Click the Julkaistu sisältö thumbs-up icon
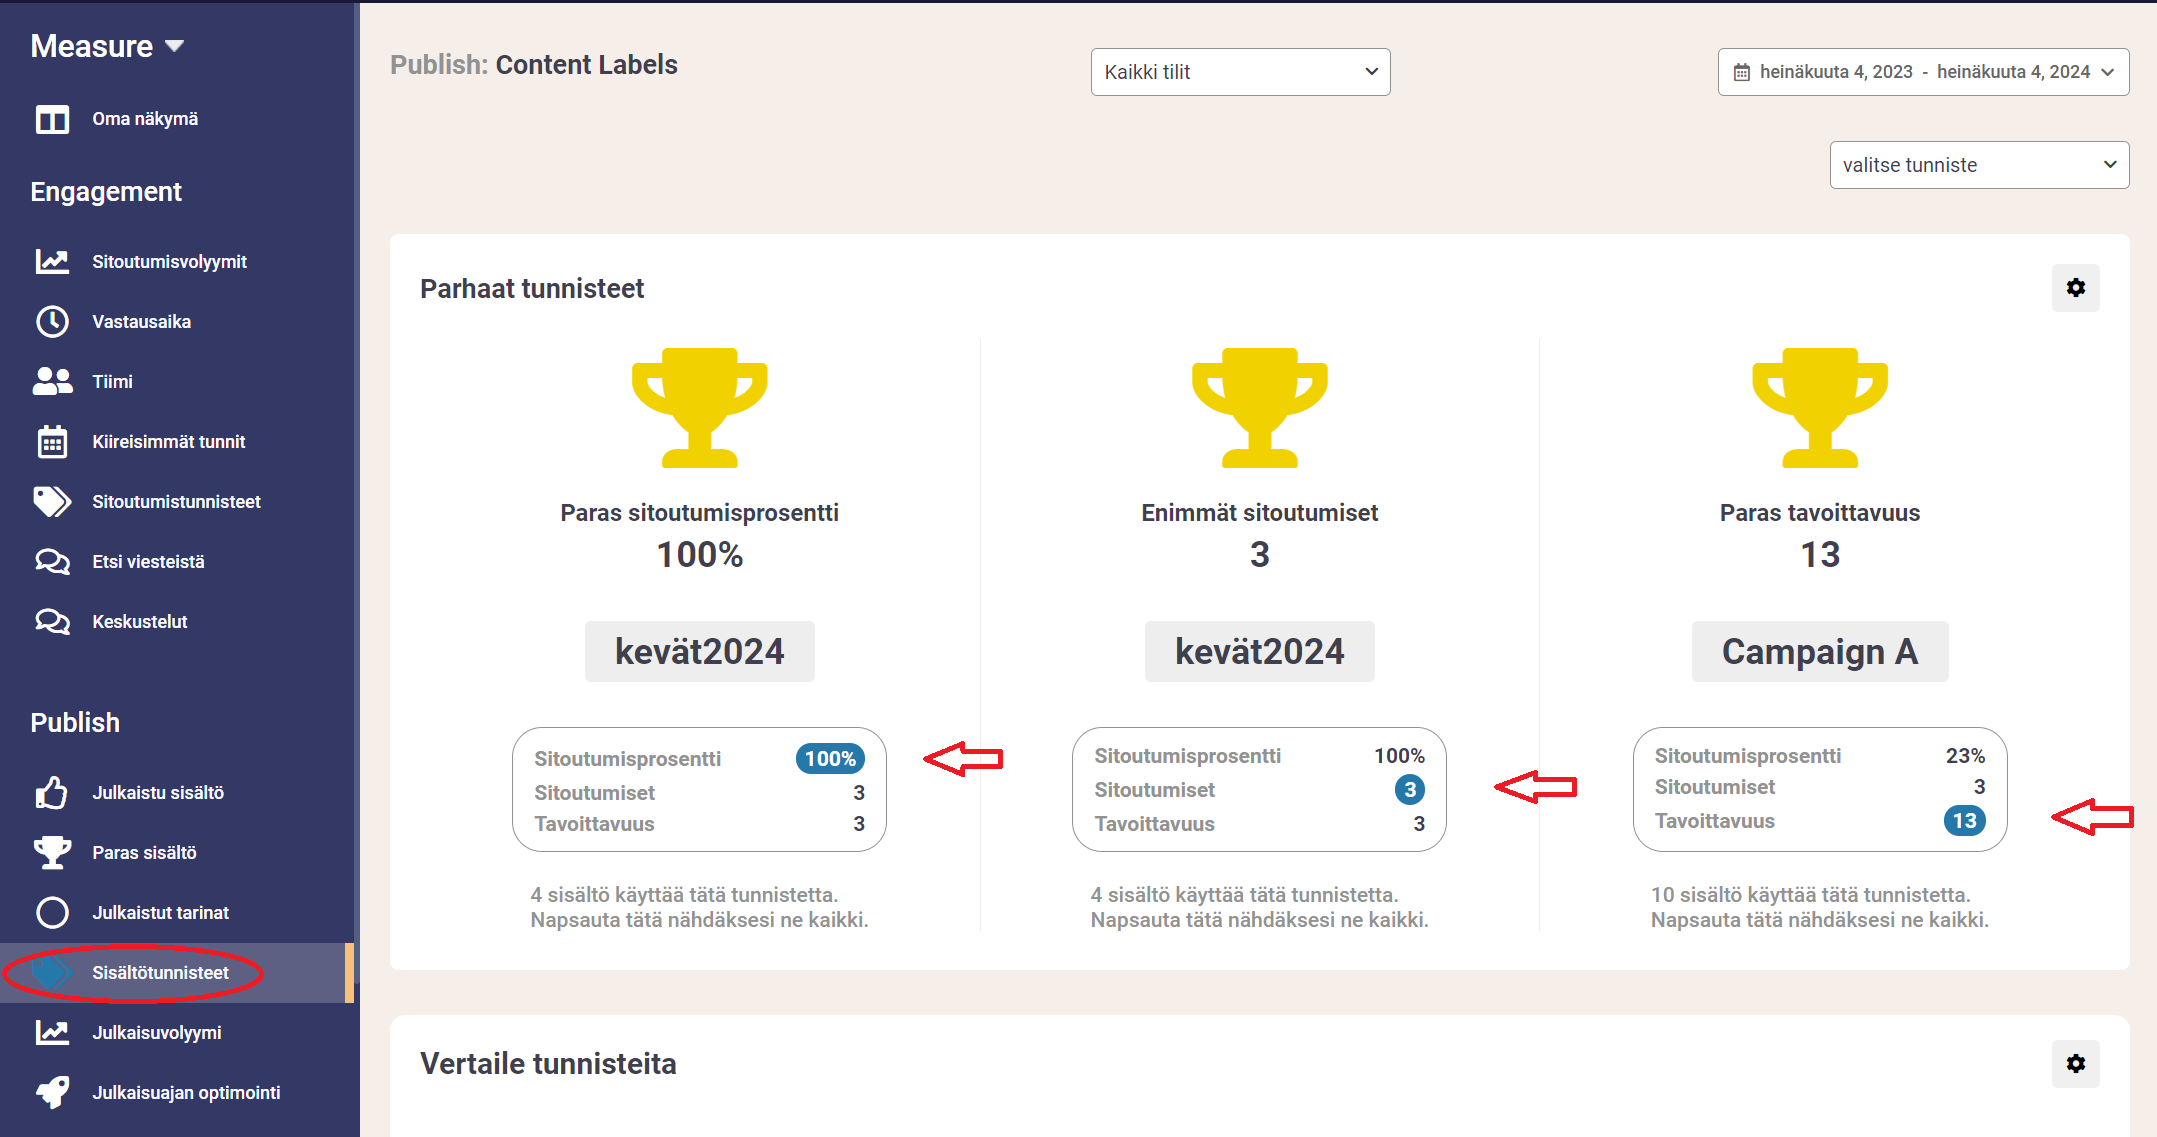 (52, 793)
